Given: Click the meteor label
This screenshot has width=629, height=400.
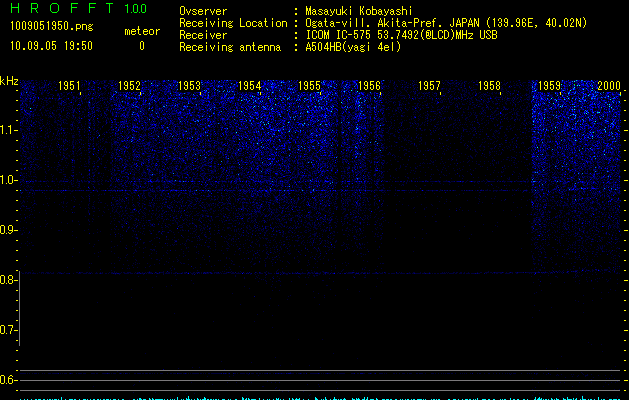Looking at the screenshot, I should click(x=142, y=31).
